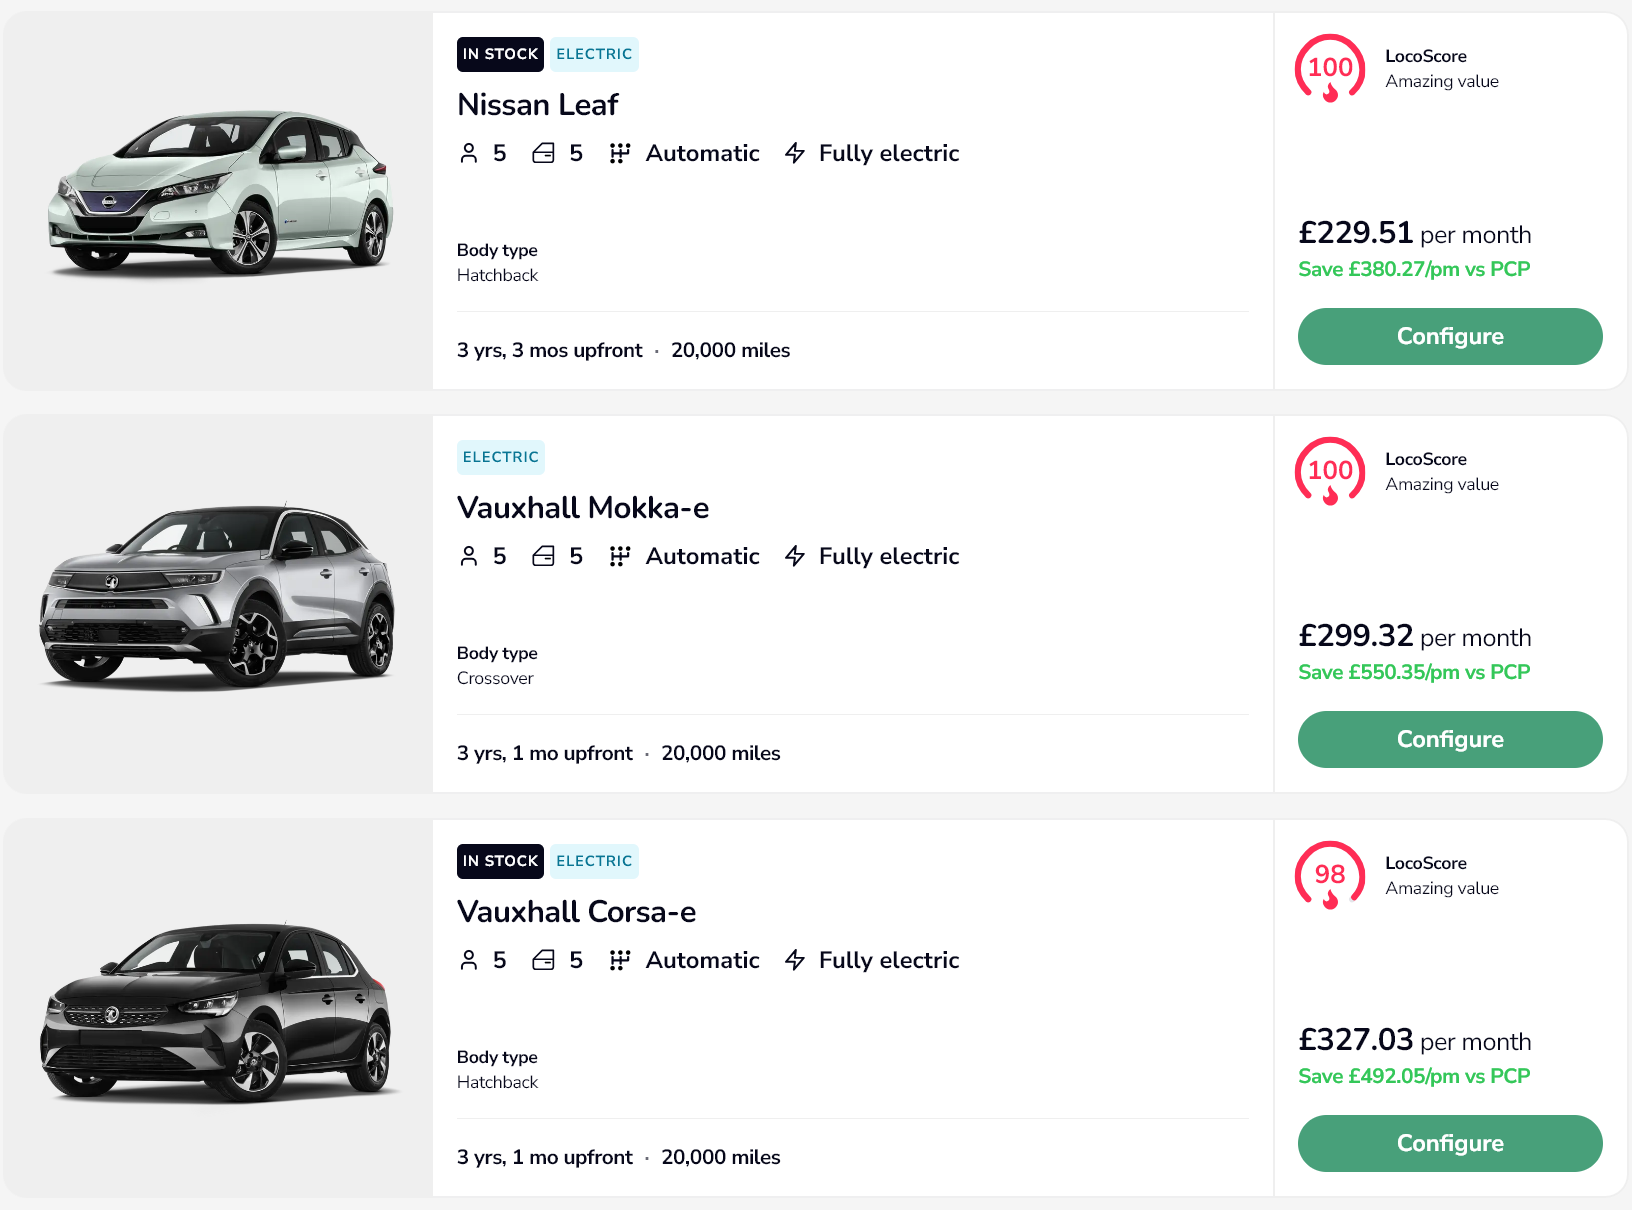Configure the Nissan Leaf lease
1632x1210 pixels.
1449,336
